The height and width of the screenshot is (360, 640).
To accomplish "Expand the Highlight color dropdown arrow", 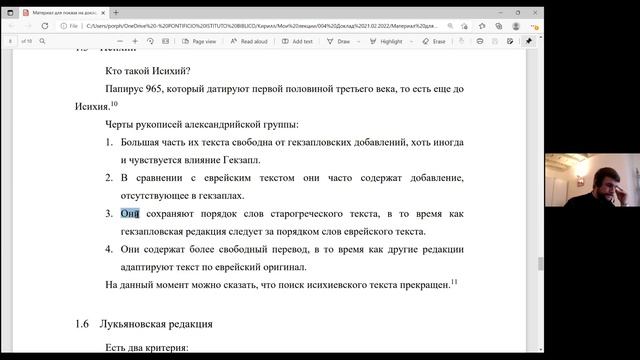I will [x=411, y=41].
